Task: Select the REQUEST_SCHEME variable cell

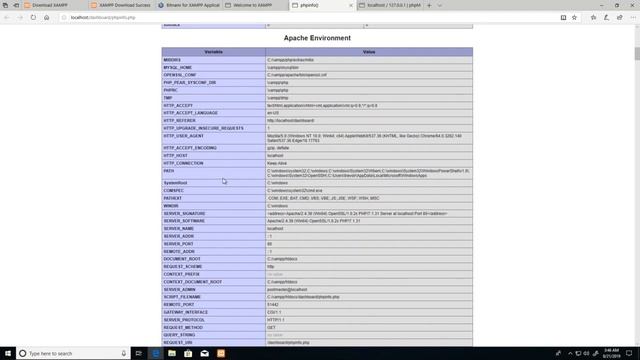Action: (213, 267)
